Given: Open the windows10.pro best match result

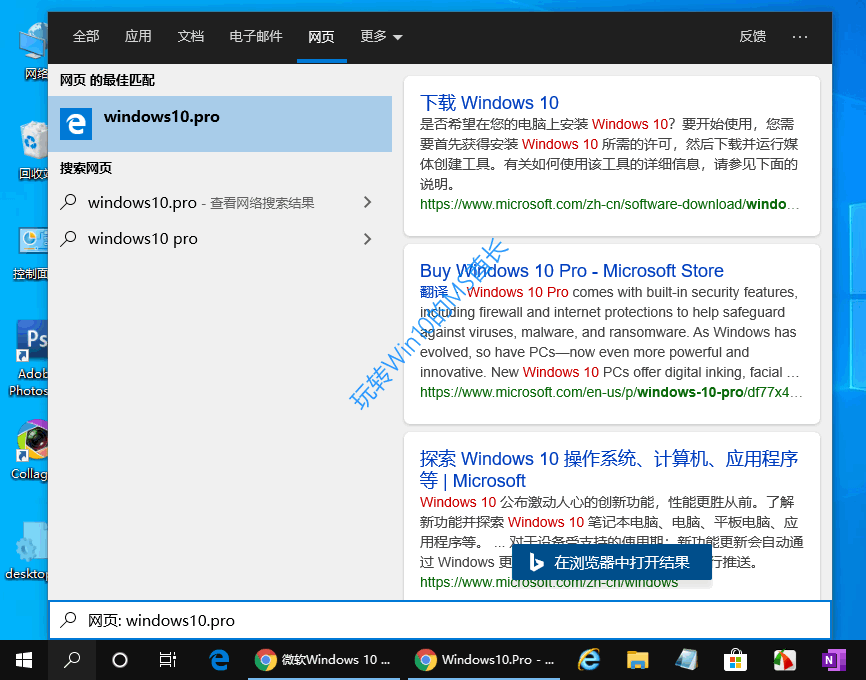Looking at the screenshot, I should point(220,124).
